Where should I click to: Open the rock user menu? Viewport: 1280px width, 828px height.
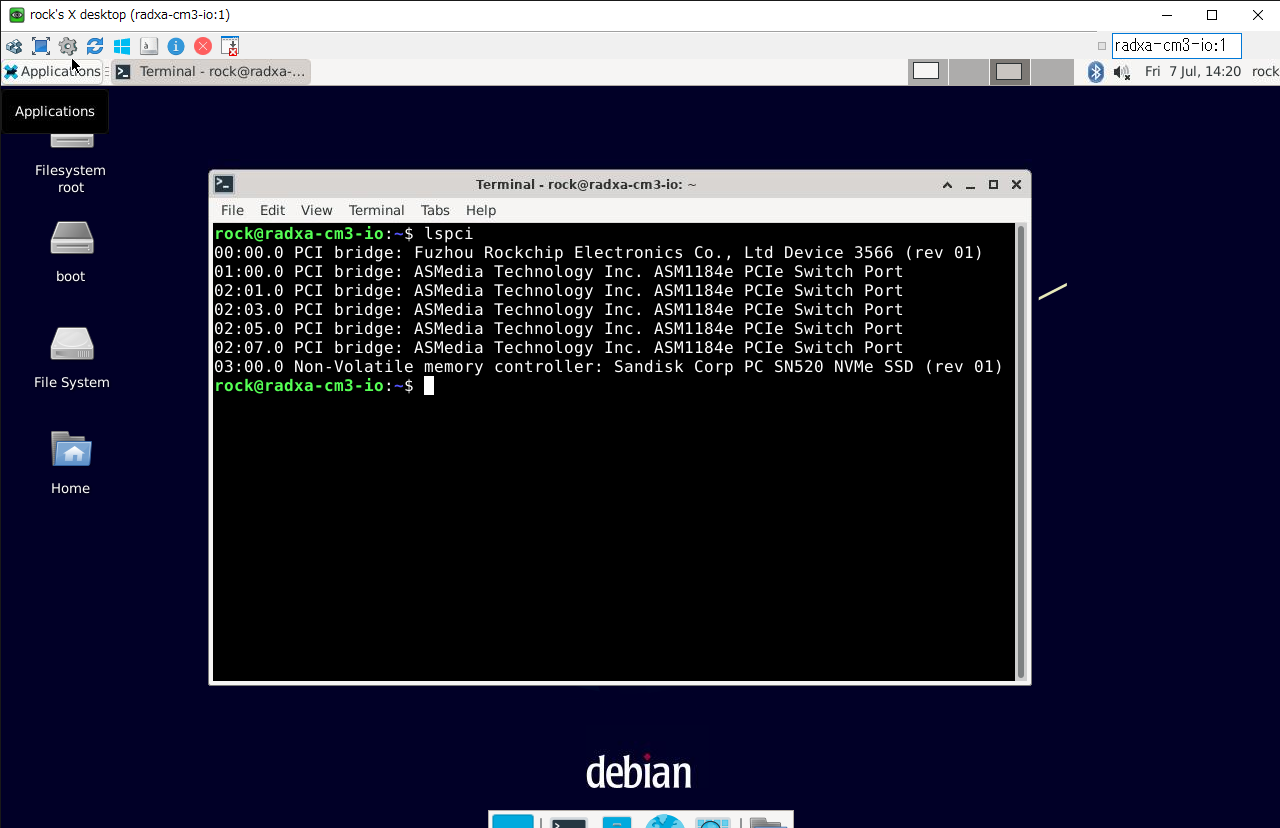tap(1265, 71)
